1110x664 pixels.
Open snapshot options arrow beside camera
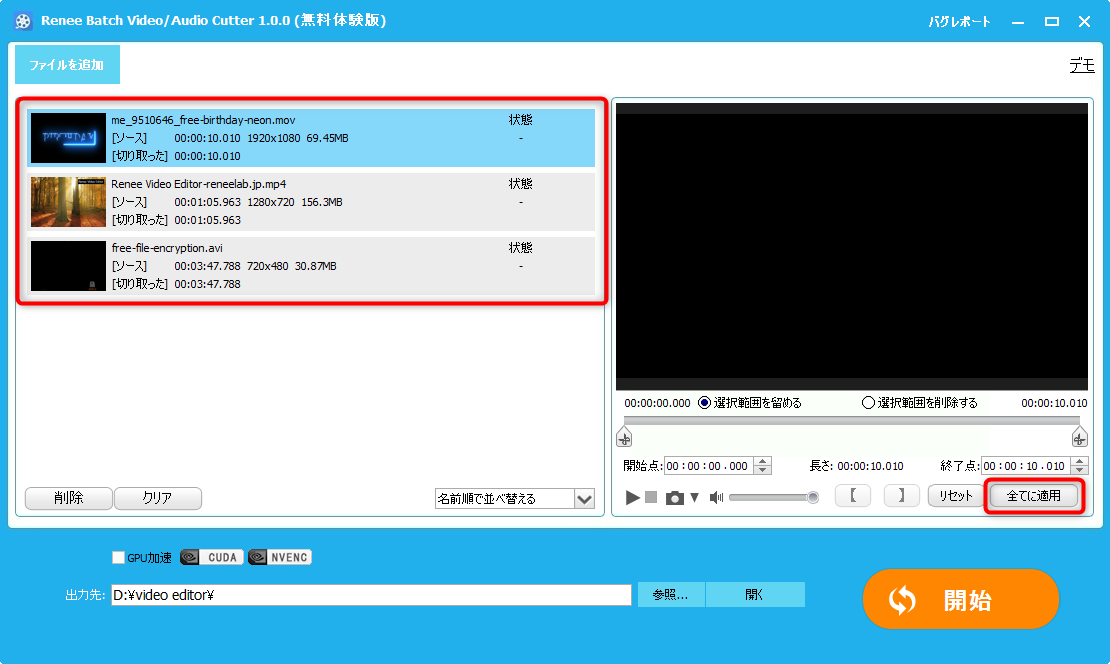pyautogui.click(x=694, y=498)
